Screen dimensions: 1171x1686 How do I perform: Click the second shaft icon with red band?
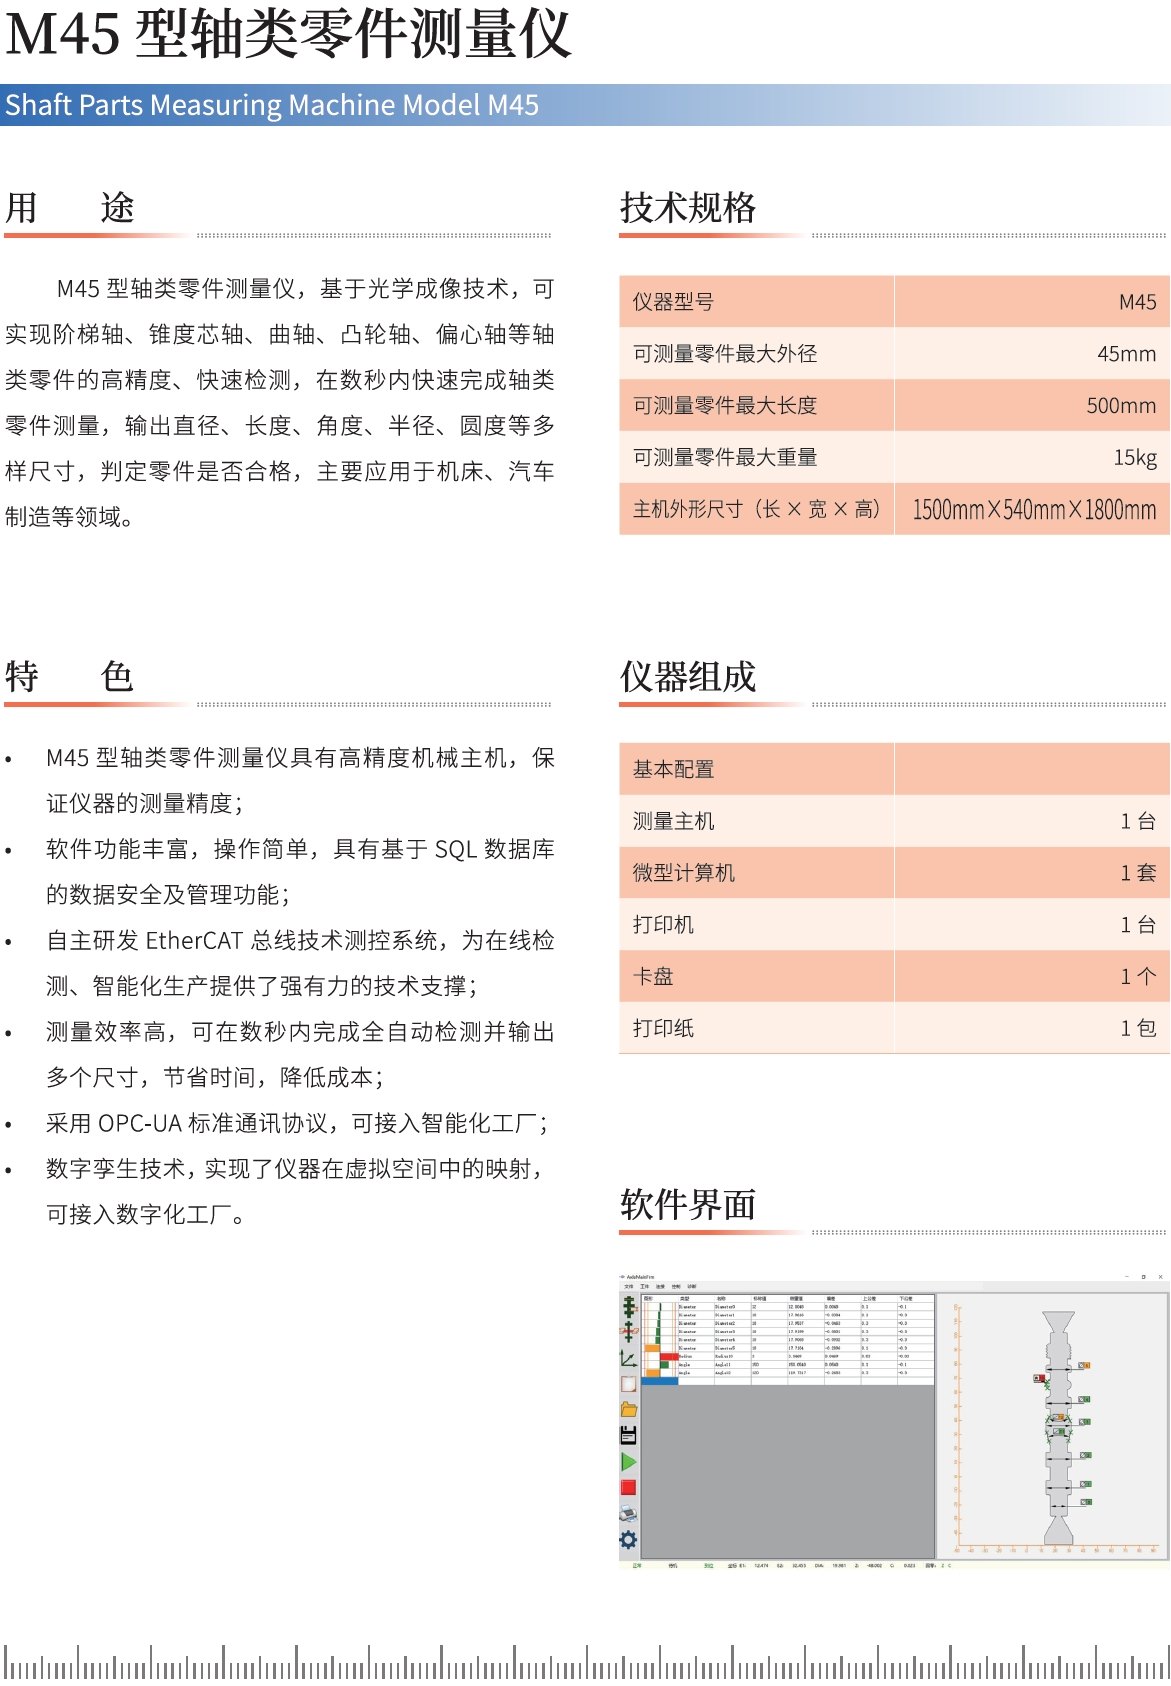click(x=628, y=1331)
